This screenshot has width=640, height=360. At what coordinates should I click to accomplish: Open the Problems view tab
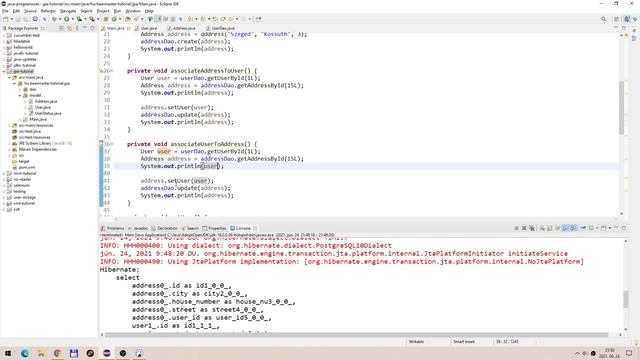click(112, 228)
